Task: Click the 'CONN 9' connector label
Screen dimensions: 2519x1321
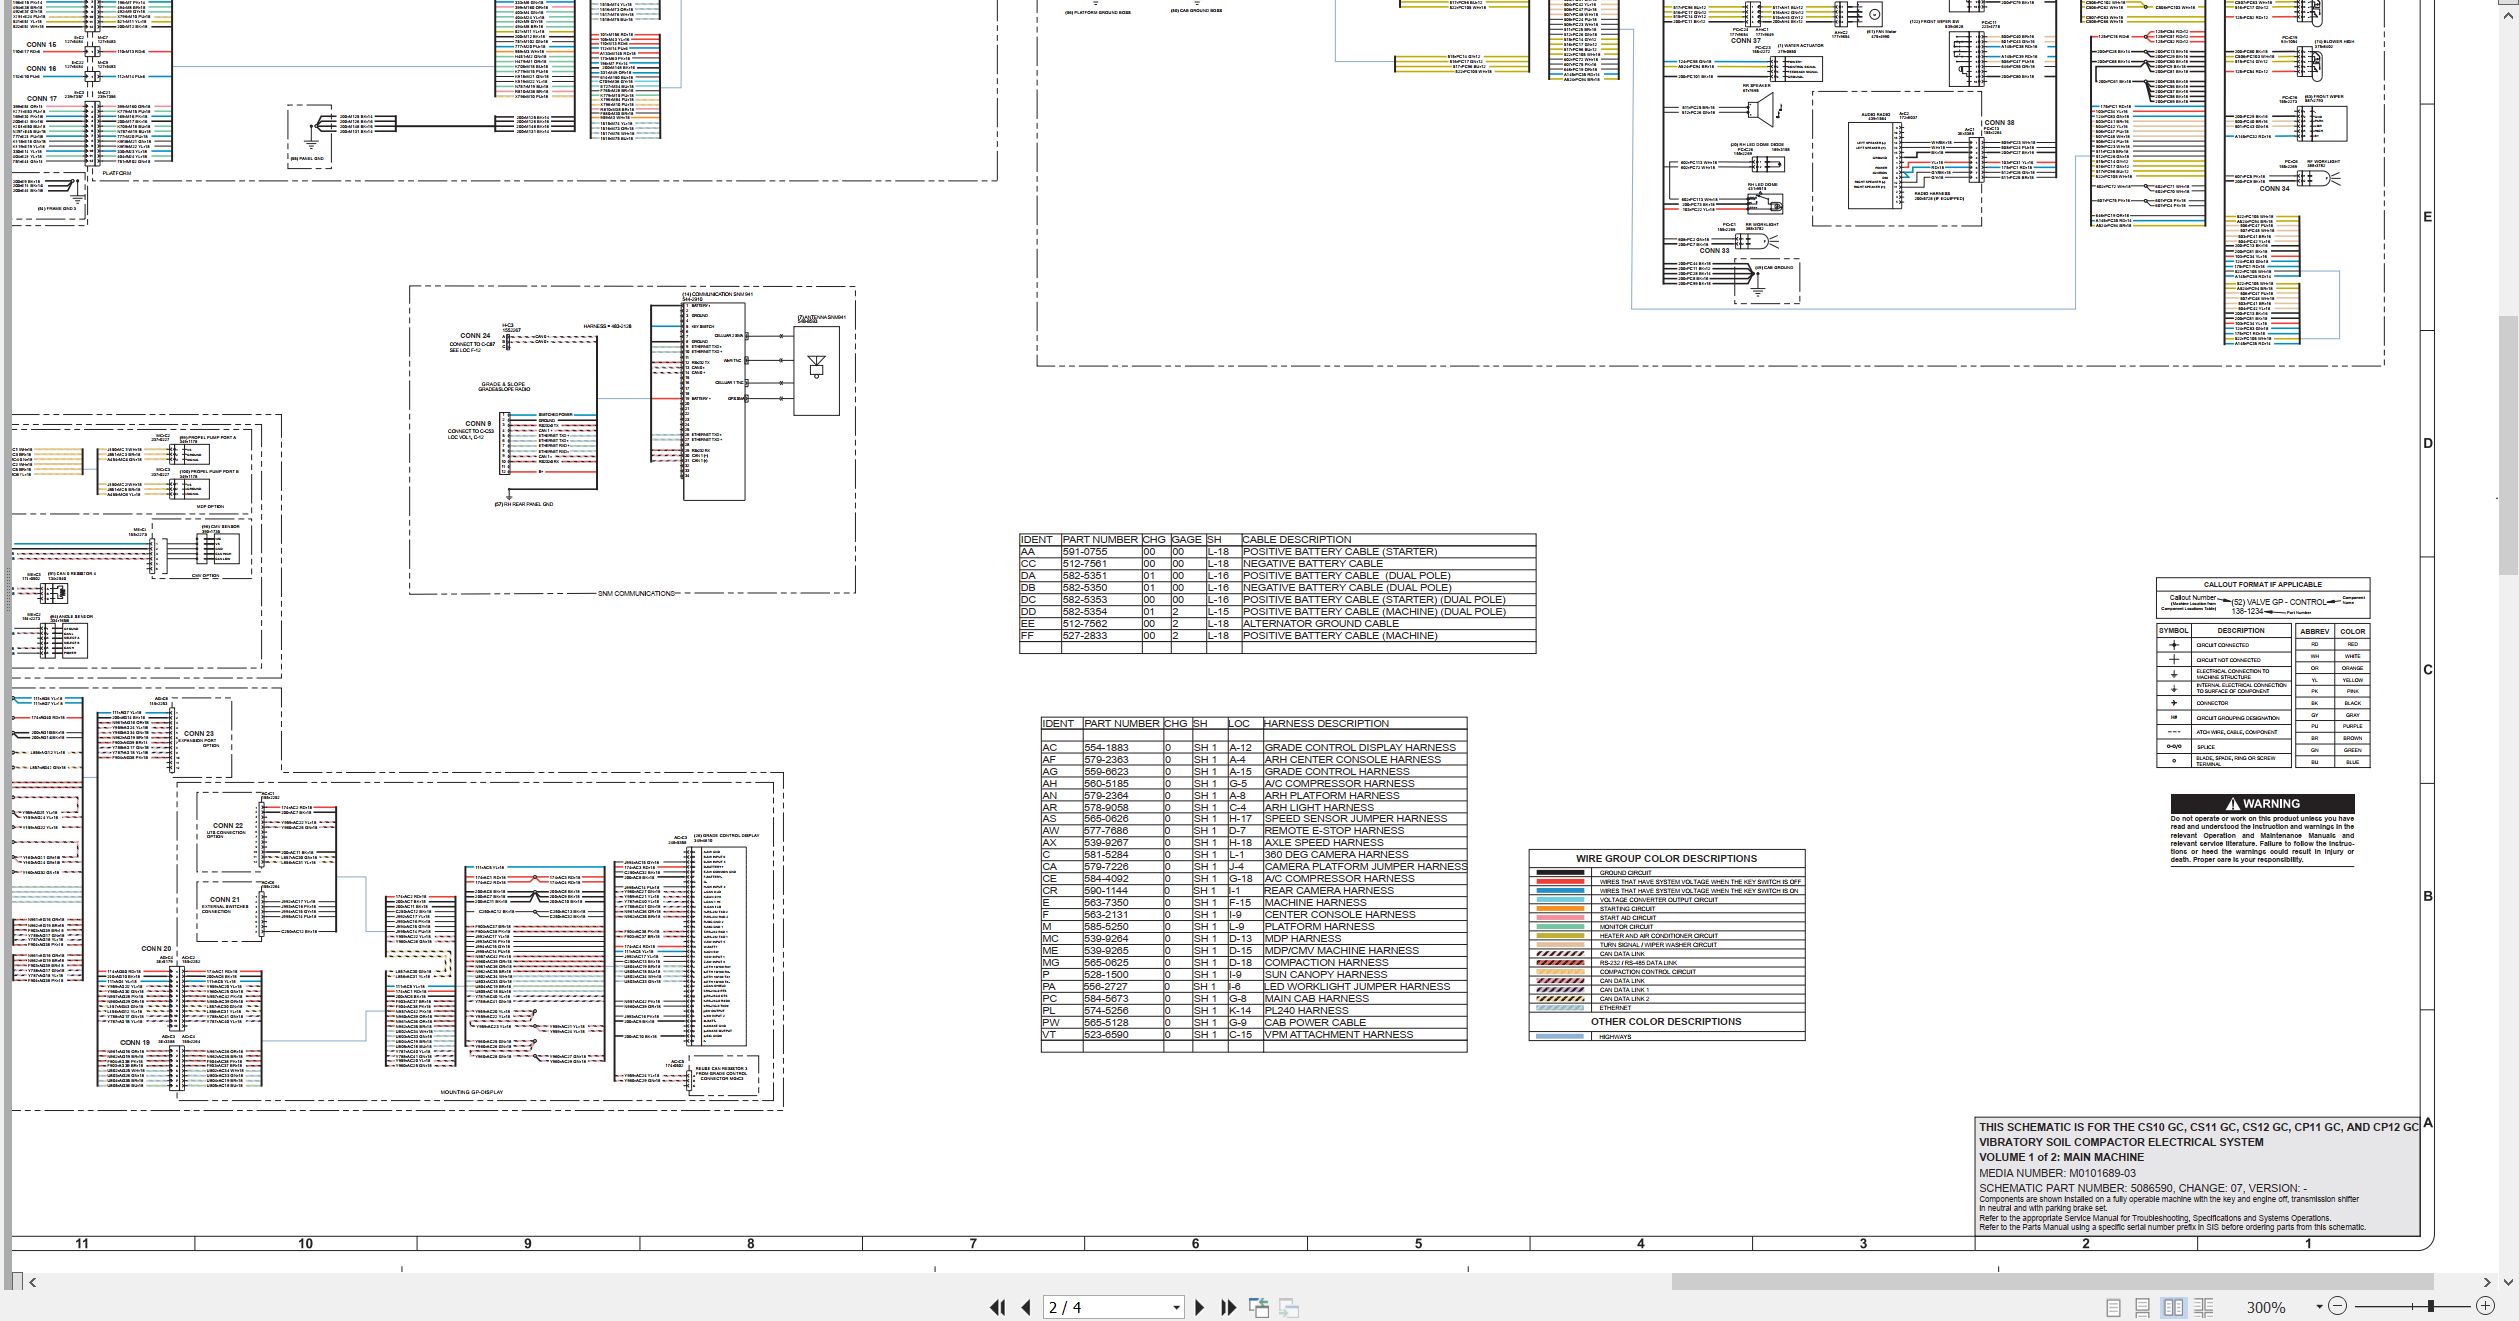Action: coord(478,424)
